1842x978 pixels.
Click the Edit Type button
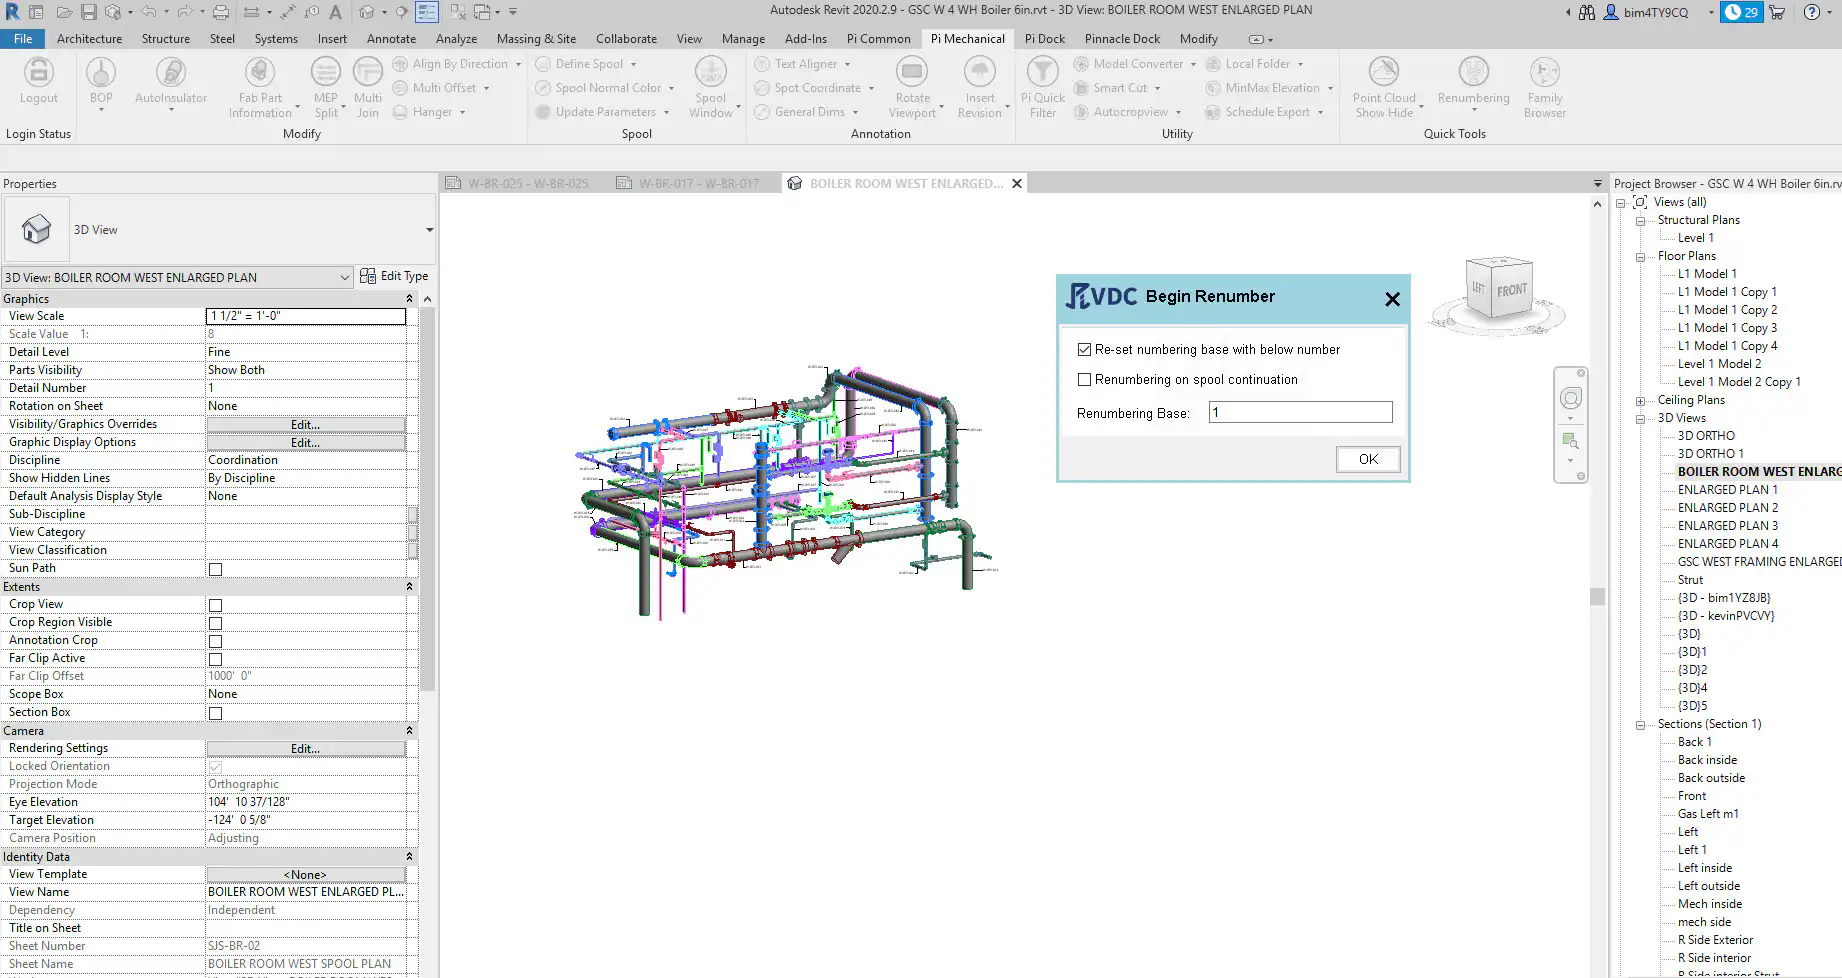(394, 276)
